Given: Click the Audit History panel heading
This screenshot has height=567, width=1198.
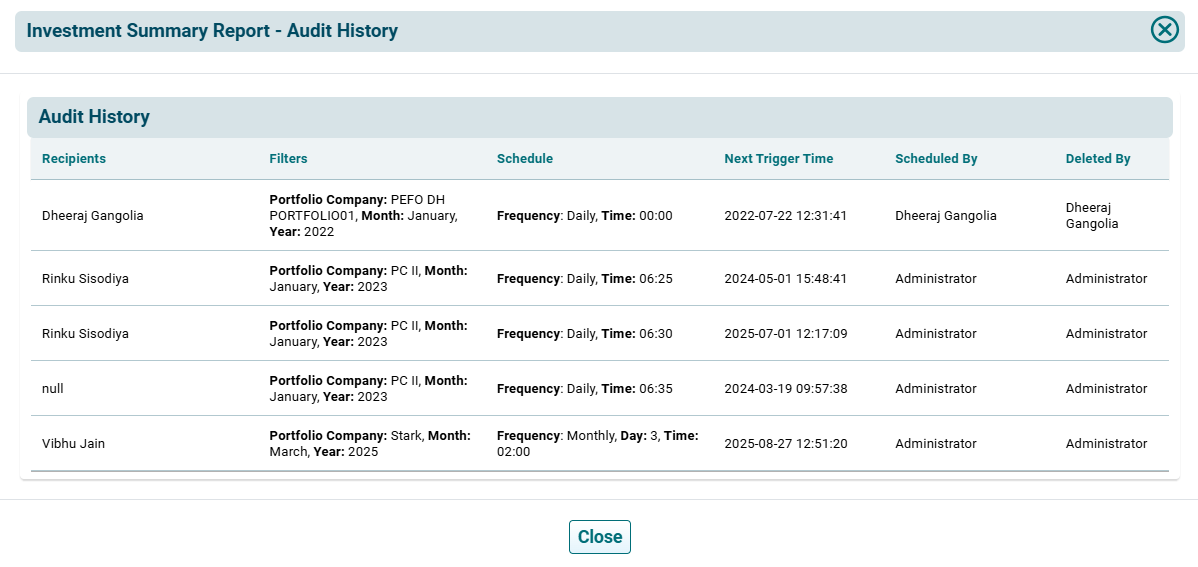Looking at the screenshot, I should pos(94,117).
